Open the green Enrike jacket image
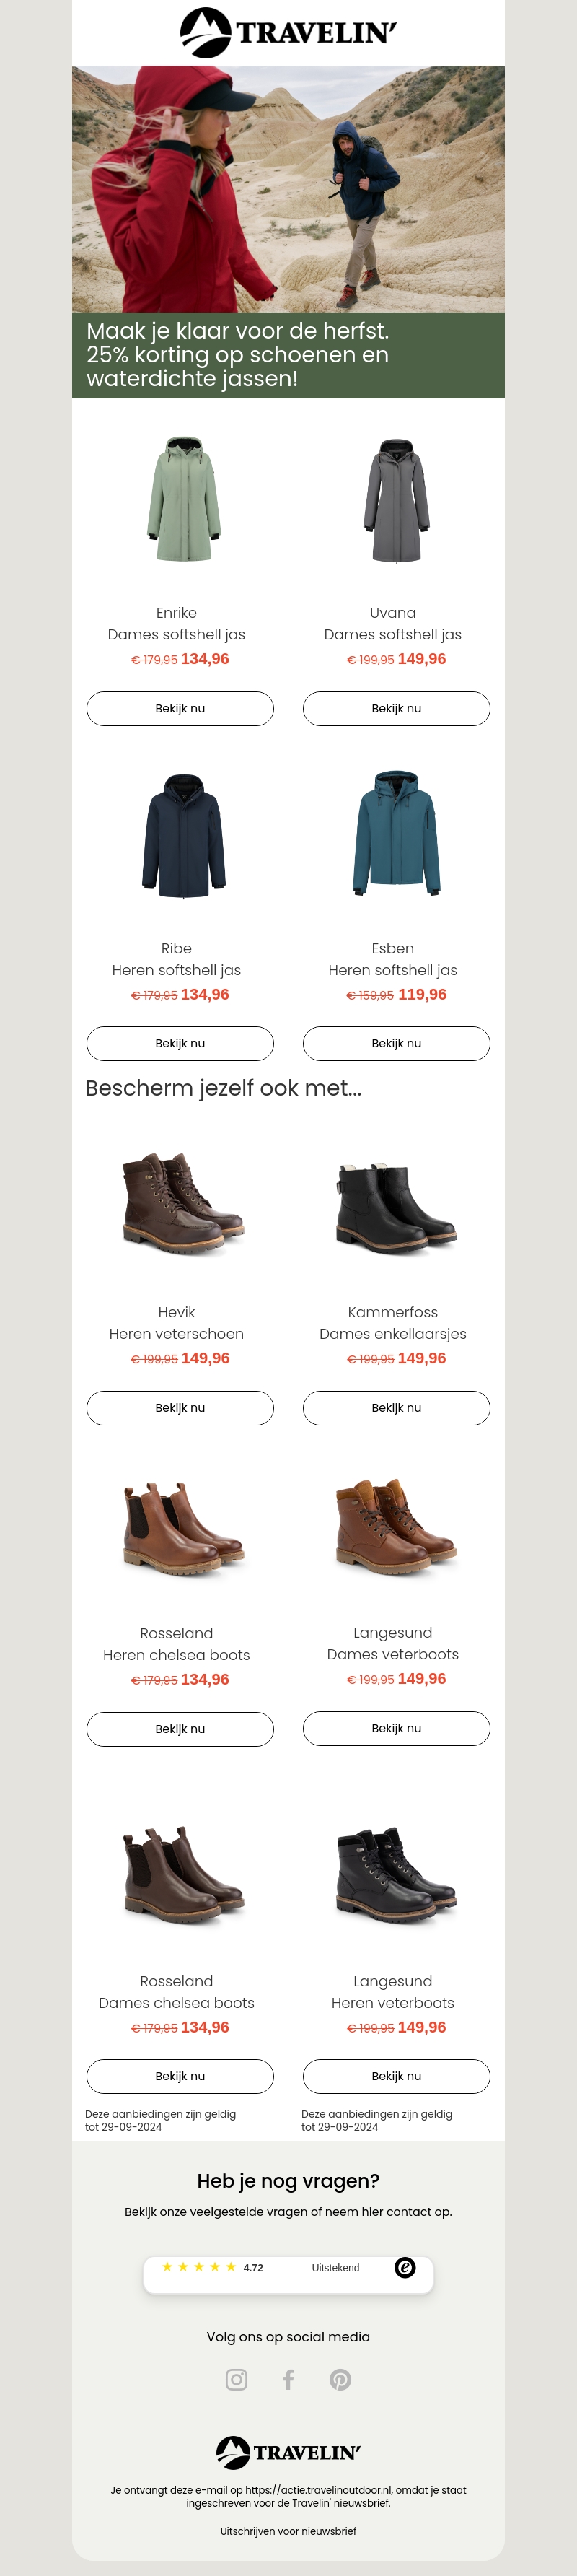The image size is (577, 2576). pyautogui.click(x=184, y=499)
